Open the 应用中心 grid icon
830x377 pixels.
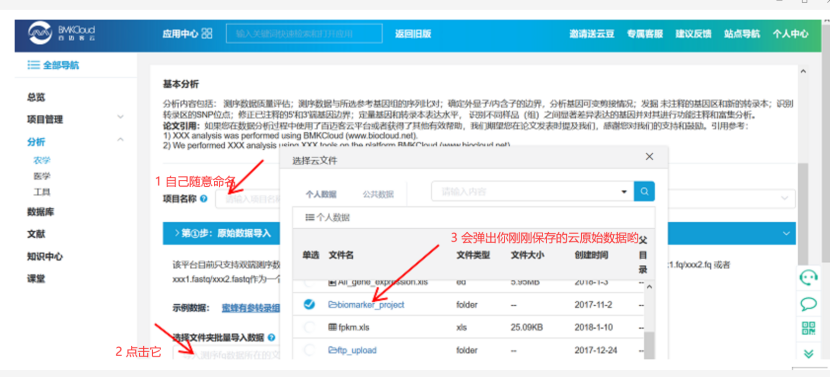pyautogui.click(x=207, y=34)
